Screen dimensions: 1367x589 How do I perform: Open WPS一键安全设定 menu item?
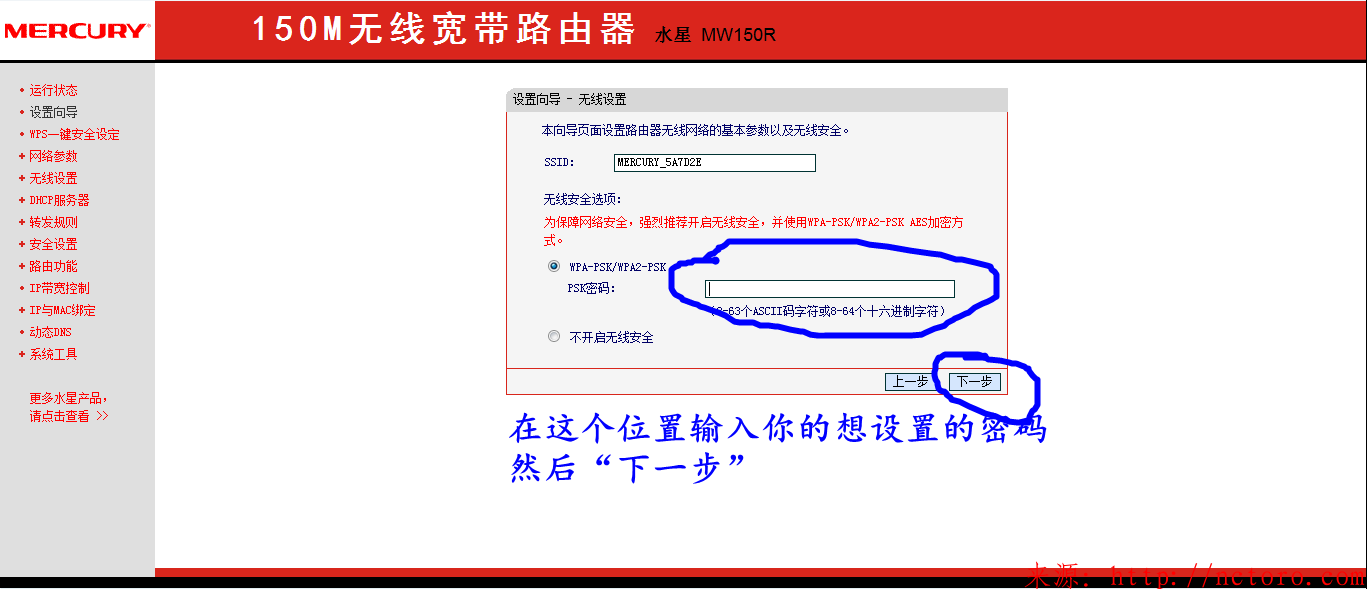(x=74, y=134)
